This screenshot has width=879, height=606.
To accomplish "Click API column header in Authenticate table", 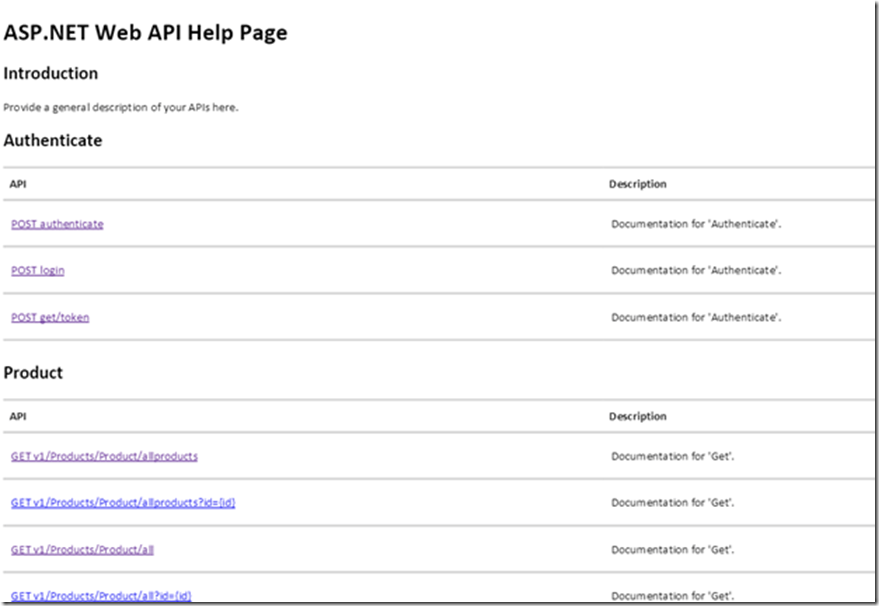I will coord(18,184).
